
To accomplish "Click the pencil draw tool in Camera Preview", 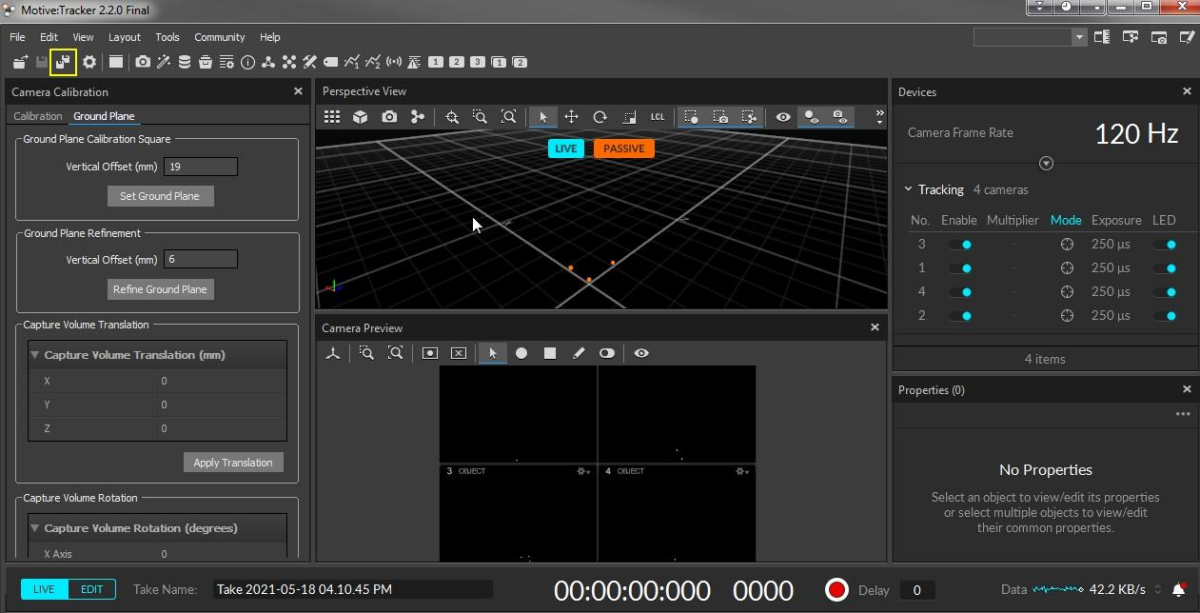I will click(578, 353).
